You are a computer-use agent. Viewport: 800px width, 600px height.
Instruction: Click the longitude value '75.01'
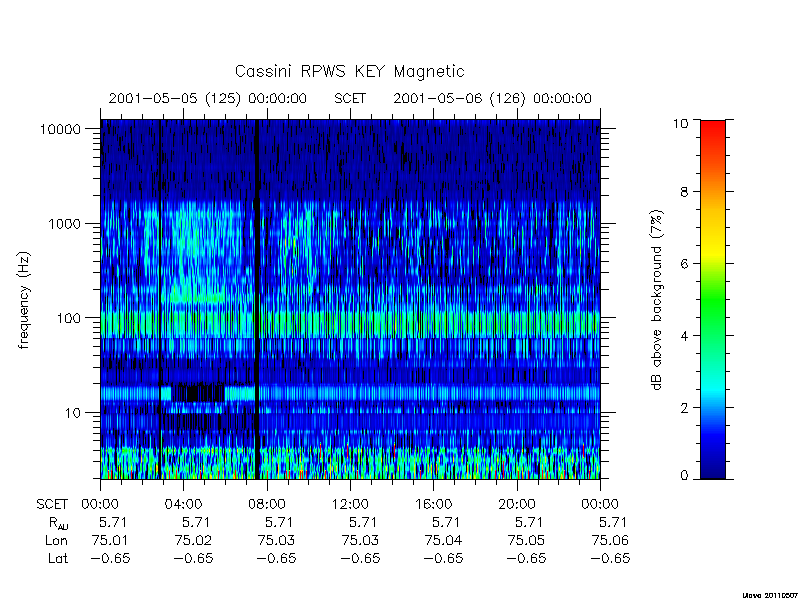click(x=110, y=540)
